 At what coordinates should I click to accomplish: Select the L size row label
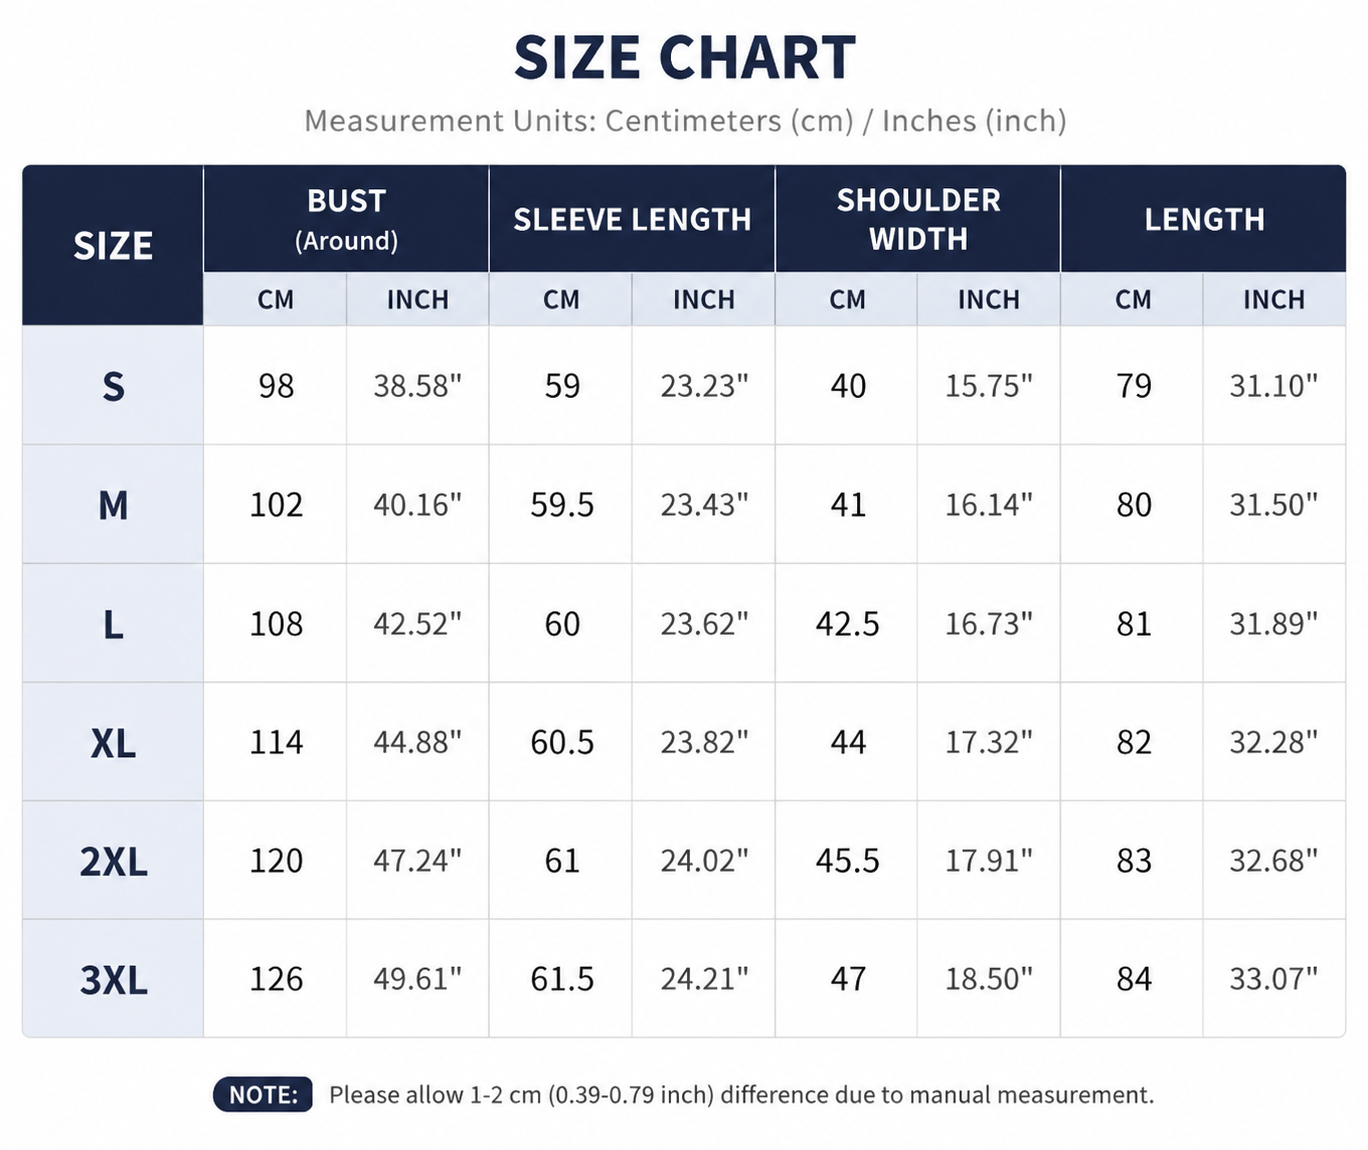113,624
